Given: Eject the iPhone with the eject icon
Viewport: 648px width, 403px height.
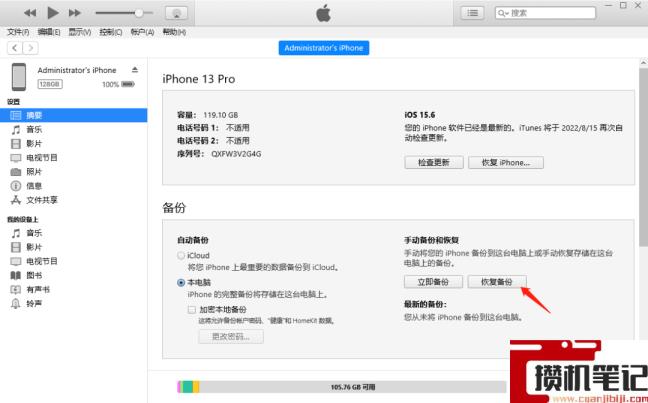Looking at the screenshot, I should click(x=135, y=70).
